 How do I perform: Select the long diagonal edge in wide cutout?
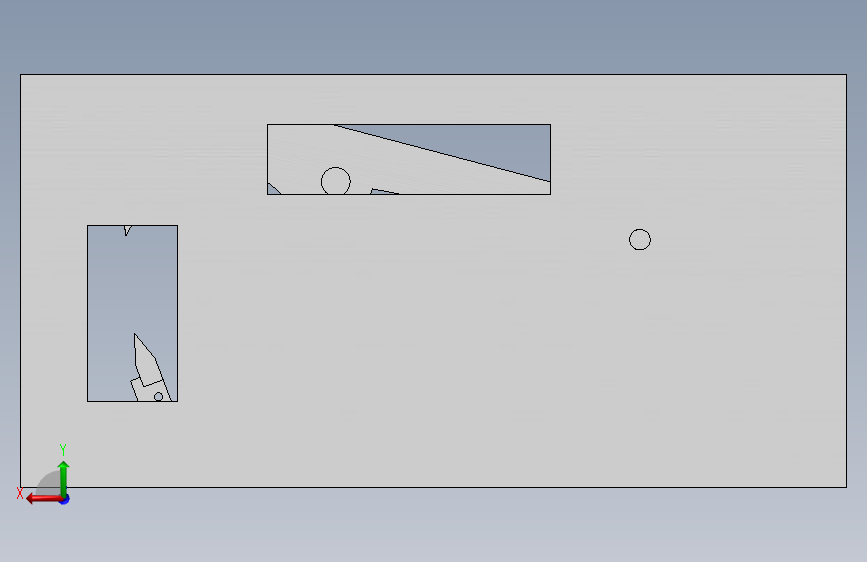(442, 153)
